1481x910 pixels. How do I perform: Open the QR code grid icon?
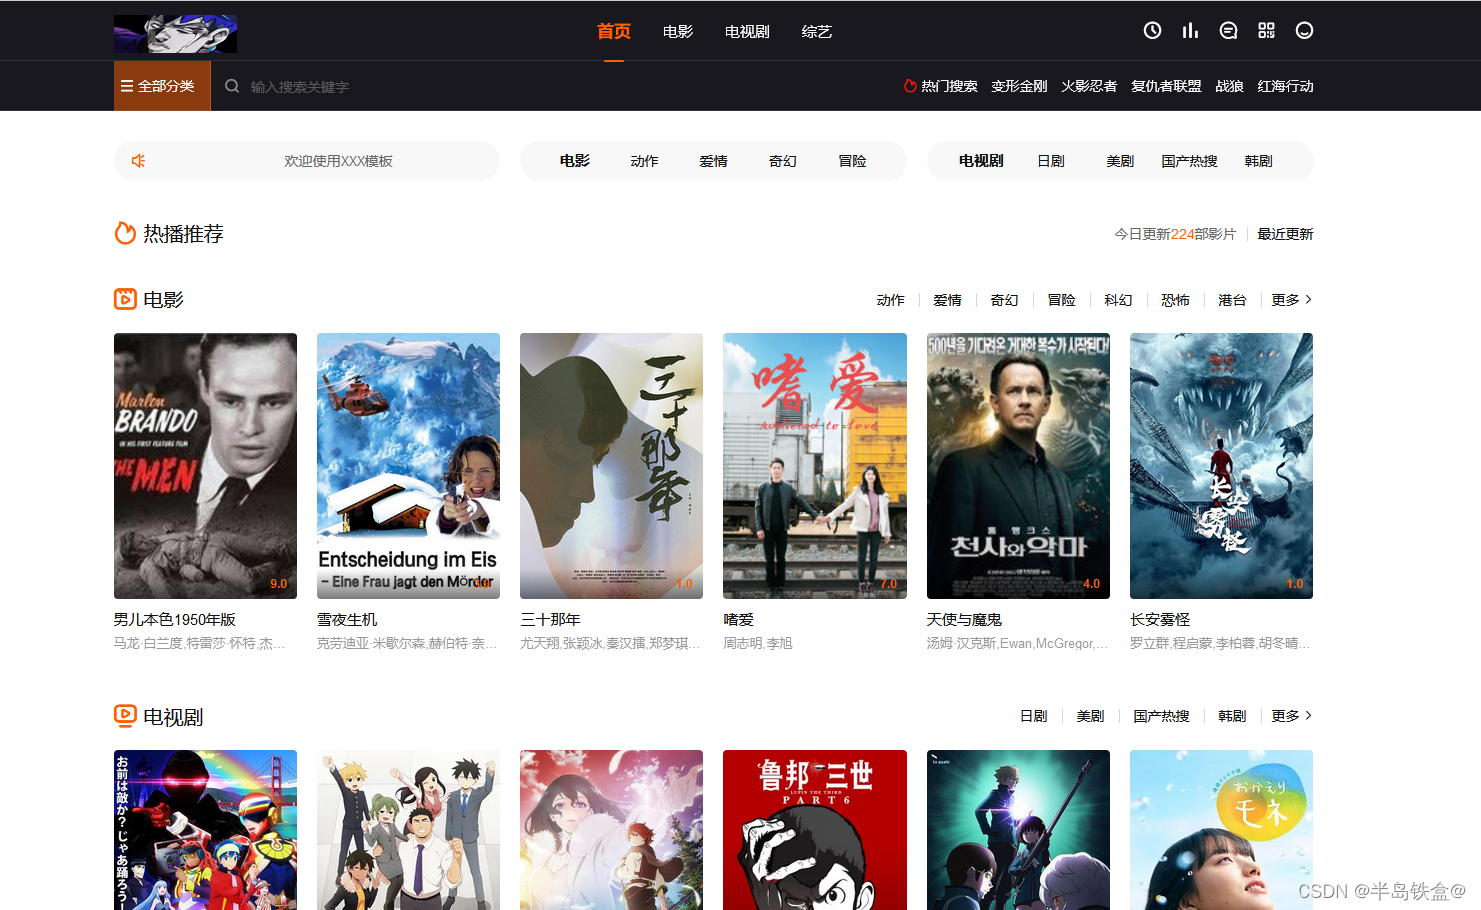(1266, 31)
